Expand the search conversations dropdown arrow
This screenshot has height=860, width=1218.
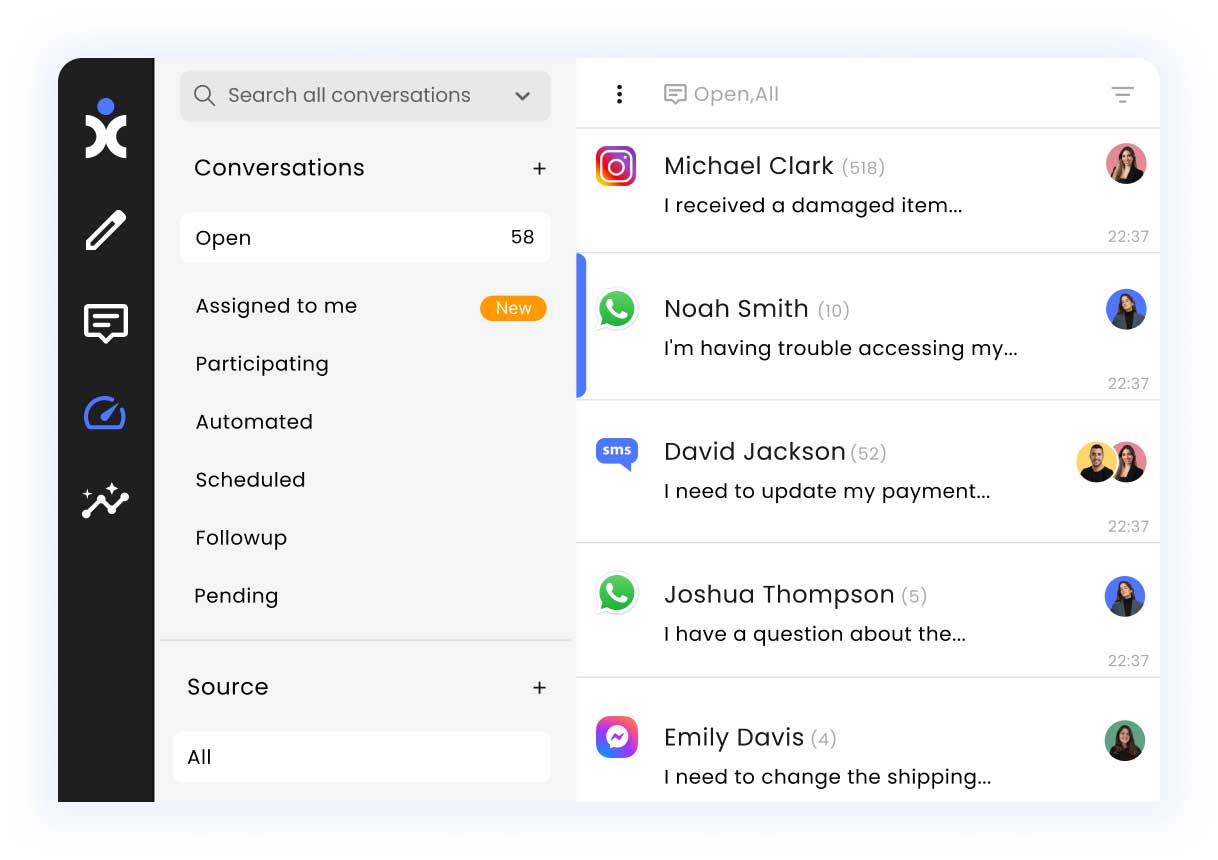coord(522,96)
